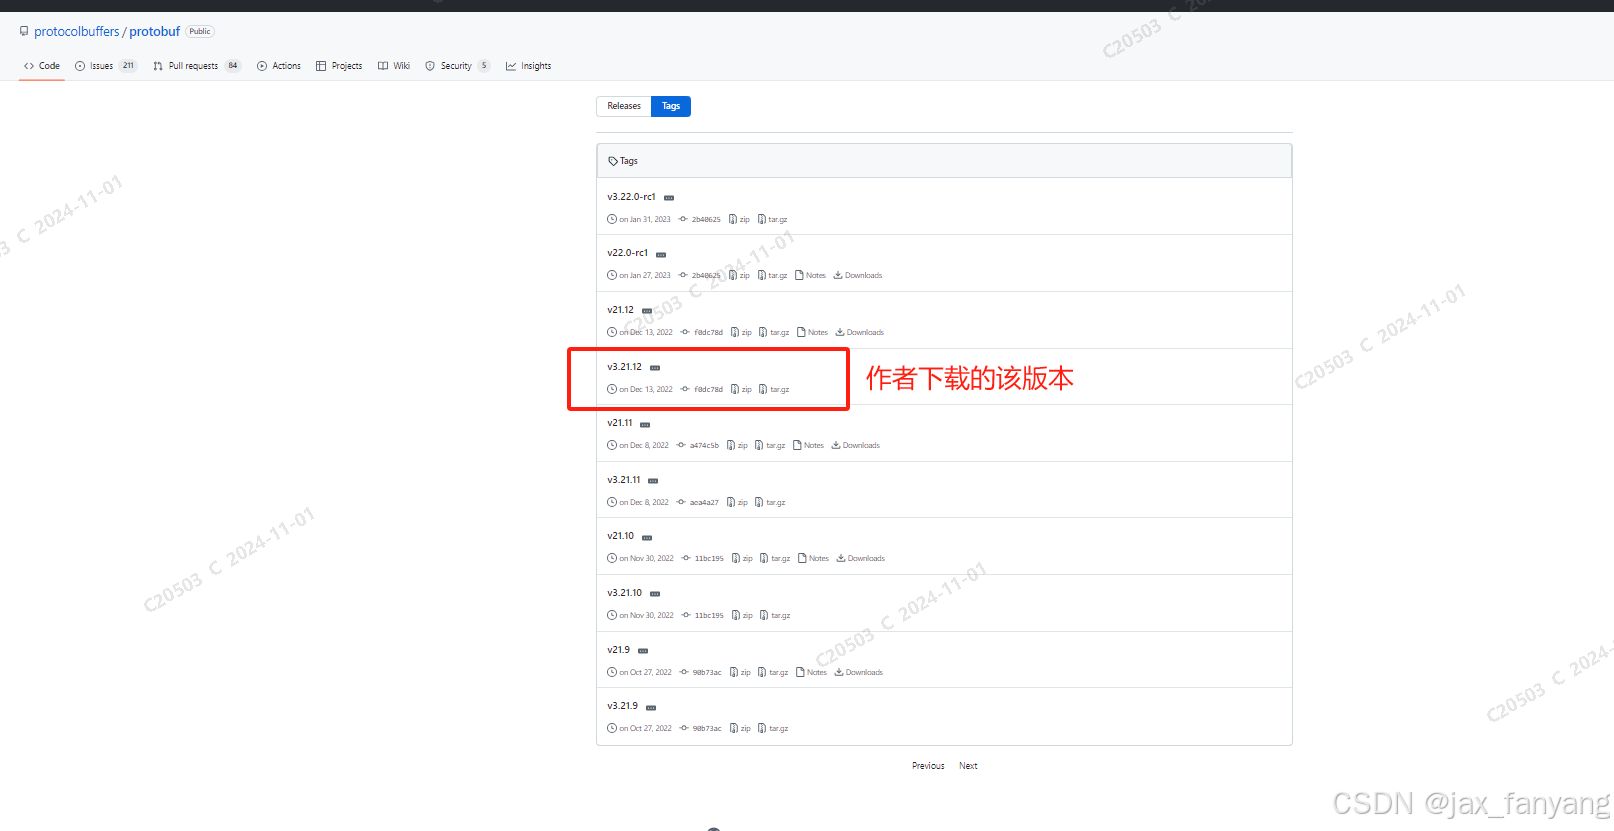1614x831 pixels.
Task: Open commit f0dc78d in v3.21.12 row
Action: 702,389
